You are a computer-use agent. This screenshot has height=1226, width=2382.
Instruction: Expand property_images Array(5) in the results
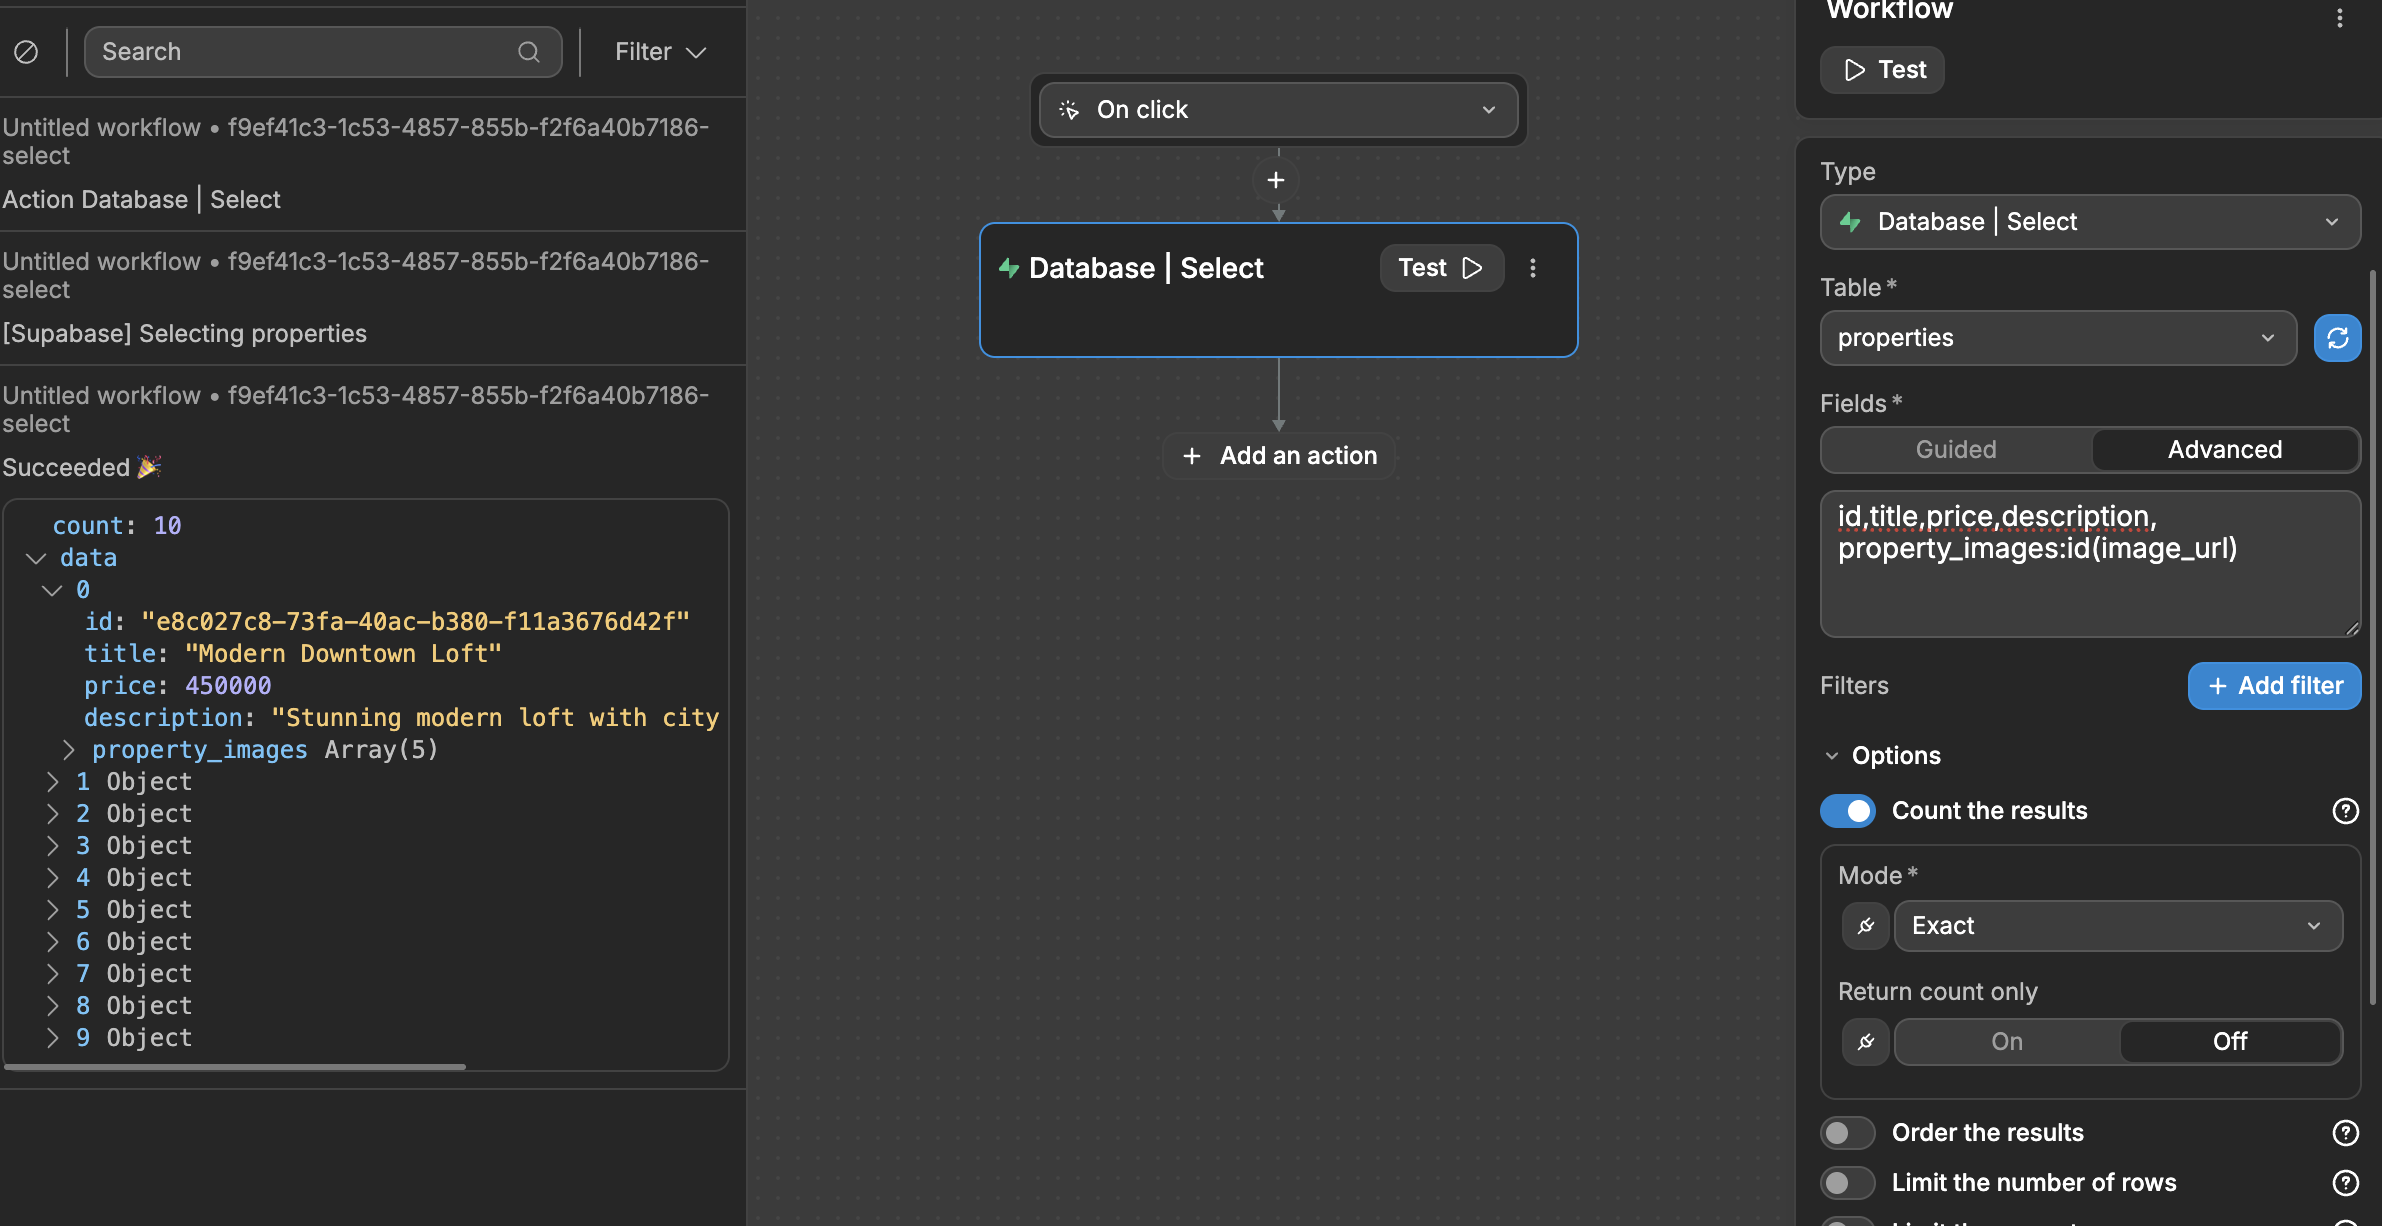point(68,749)
